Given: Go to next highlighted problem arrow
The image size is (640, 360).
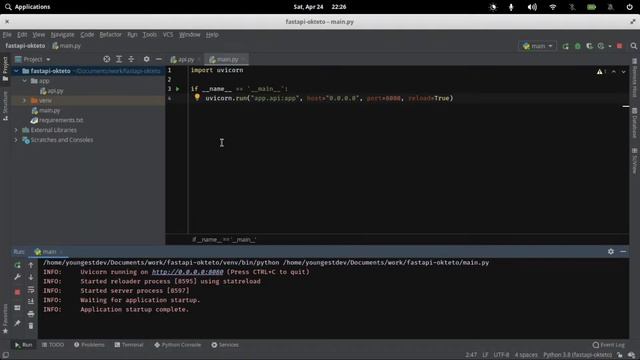Looking at the screenshot, I should pyautogui.click(x=624, y=71).
